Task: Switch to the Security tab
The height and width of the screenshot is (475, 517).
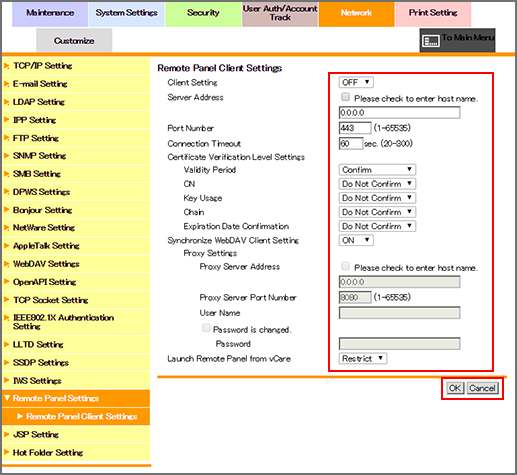Action: point(203,14)
